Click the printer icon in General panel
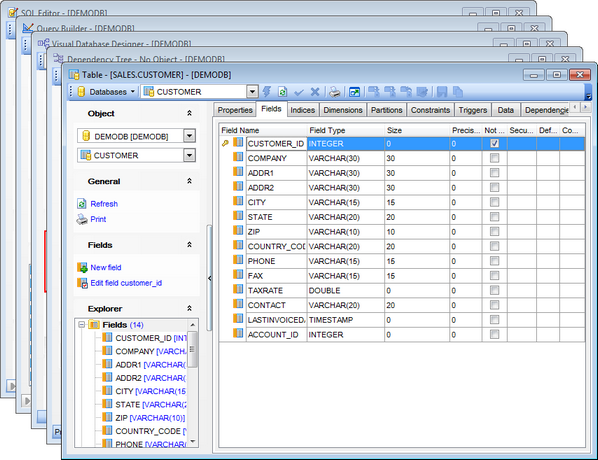The height and width of the screenshot is (460, 598). tap(82, 219)
